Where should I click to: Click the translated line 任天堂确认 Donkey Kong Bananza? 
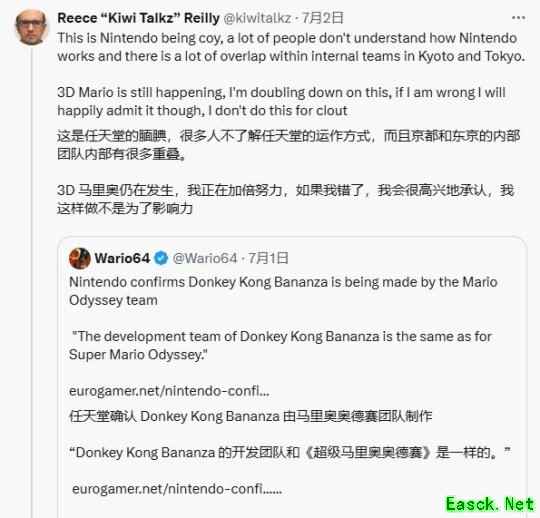(x=250, y=416)
